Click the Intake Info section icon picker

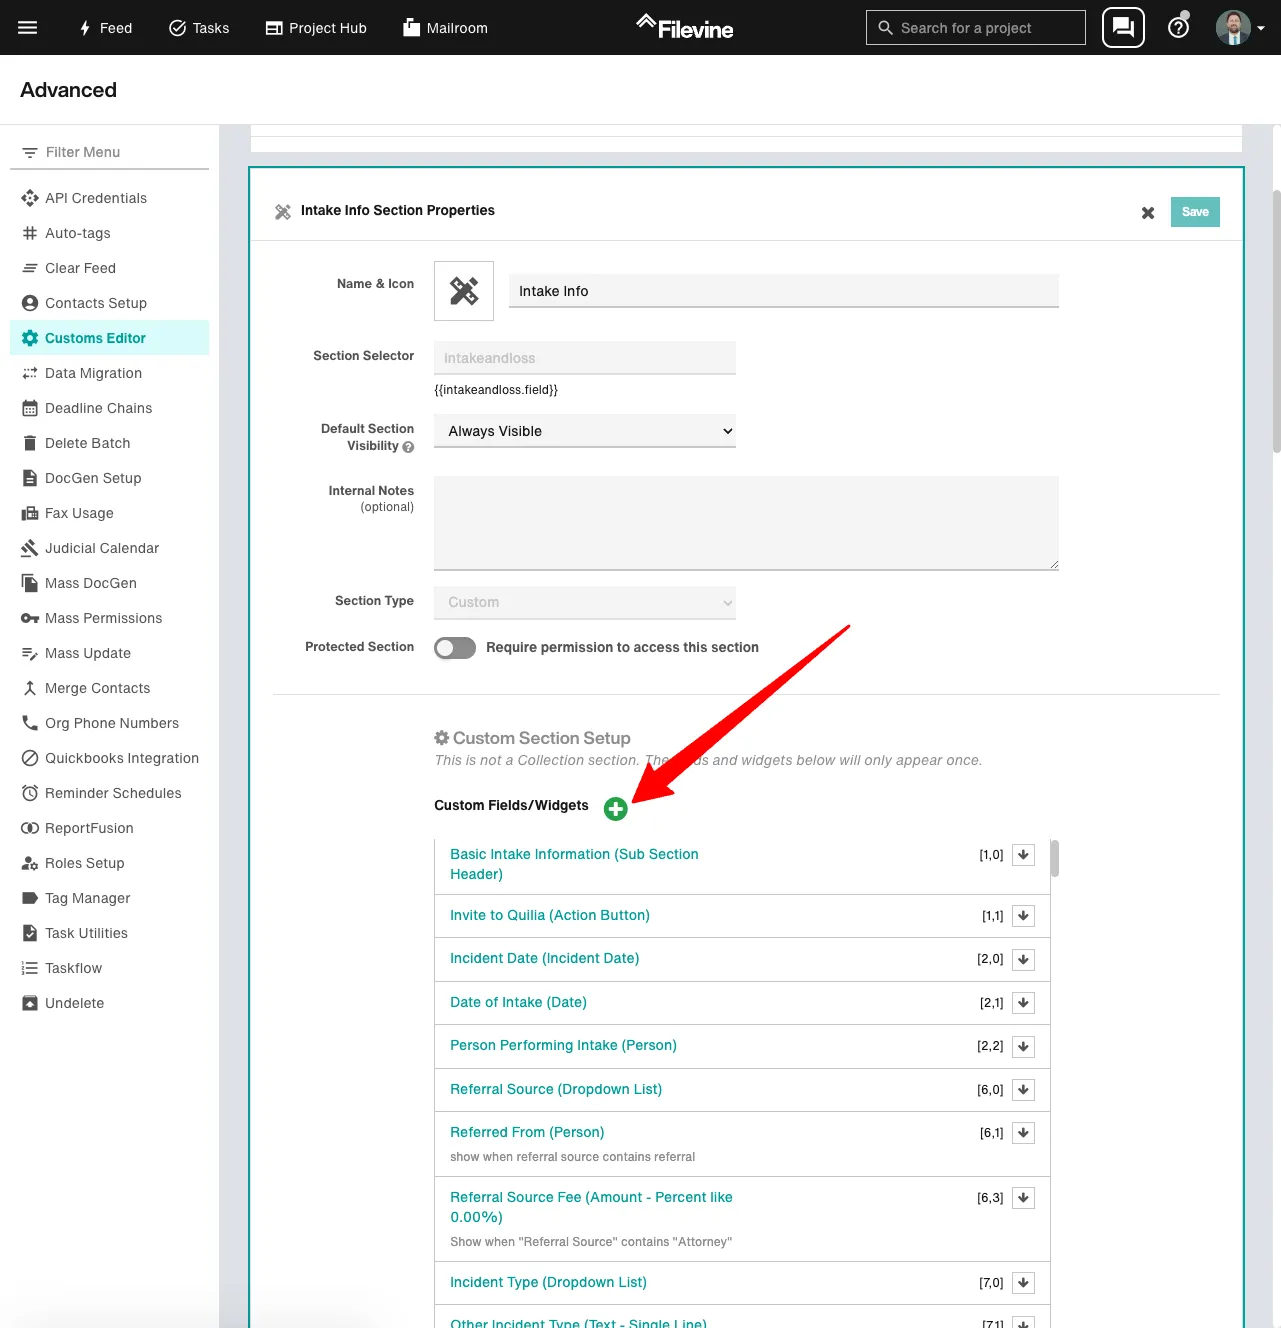pyautogui.click(x=464, y=291)
